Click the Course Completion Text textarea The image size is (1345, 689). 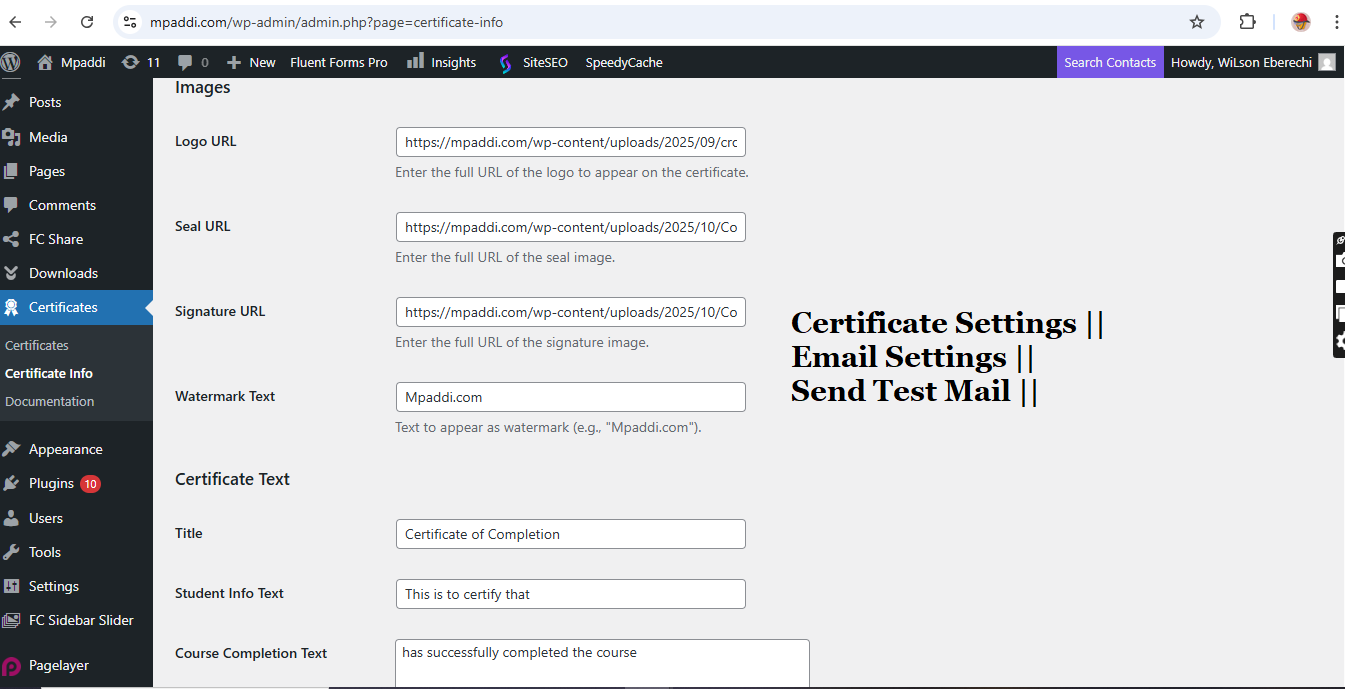(x=602, y=663)
